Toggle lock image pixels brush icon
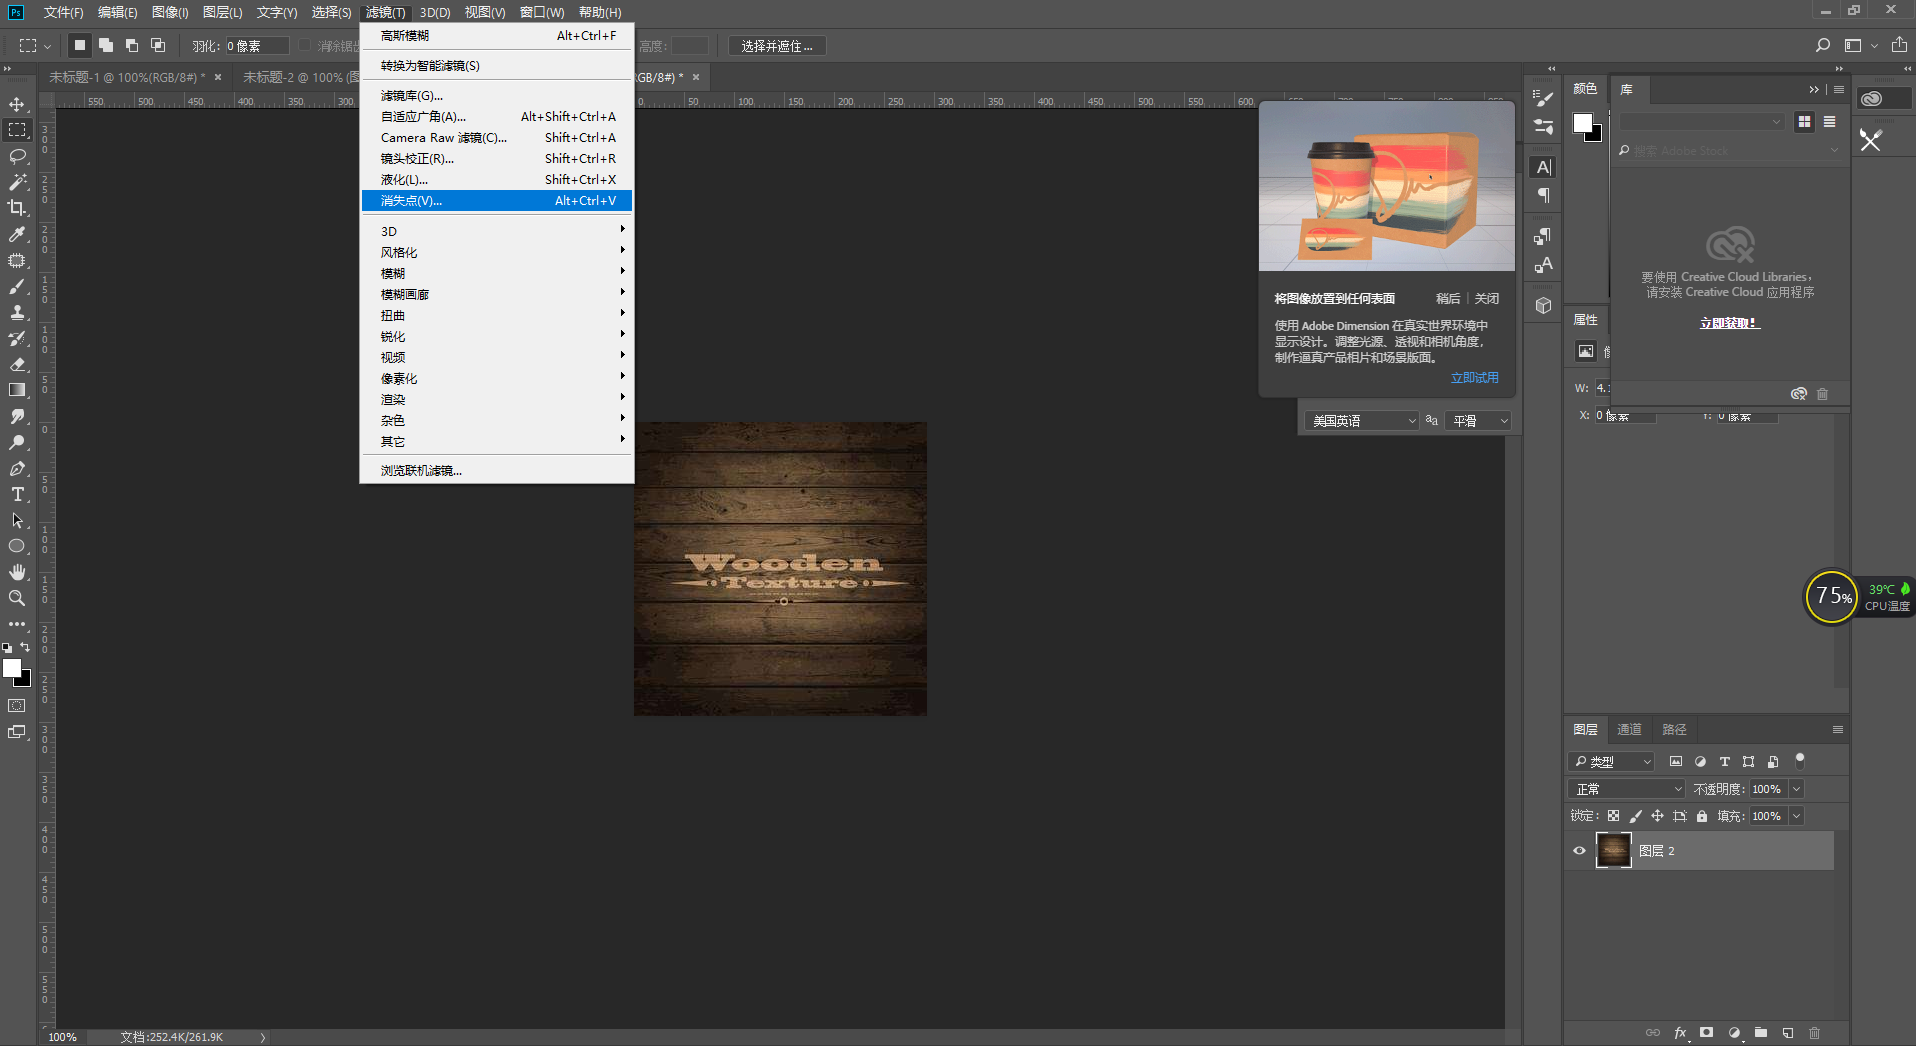This screenshot has width=1916, height=1046. click(x=1635, y=816)
